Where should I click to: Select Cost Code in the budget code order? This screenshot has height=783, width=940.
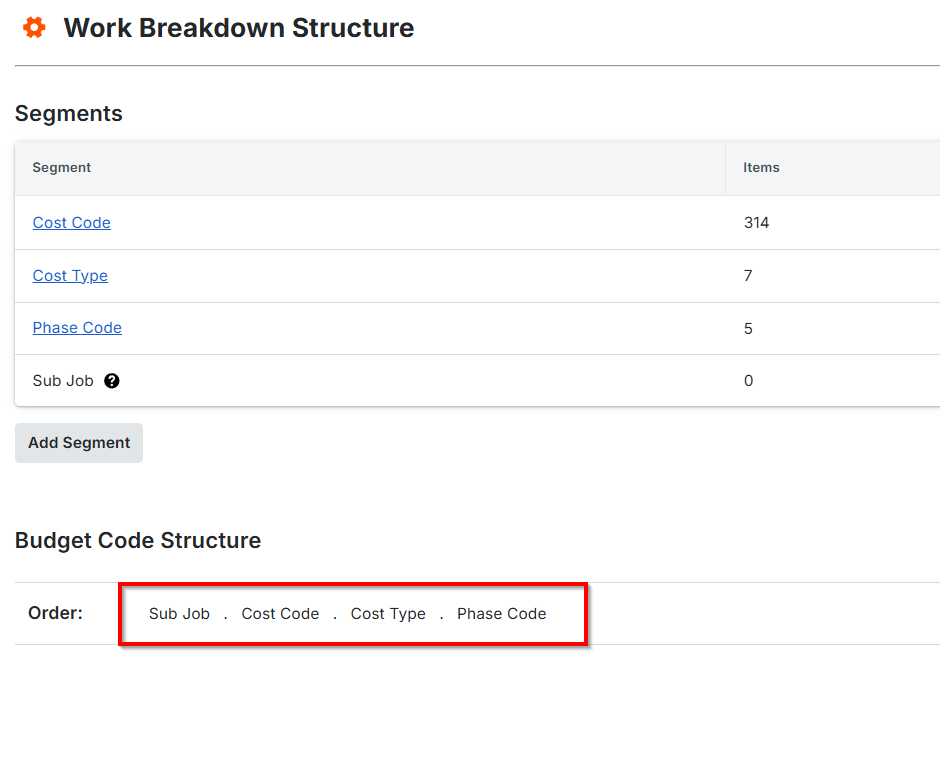click(x=280, y=614)
